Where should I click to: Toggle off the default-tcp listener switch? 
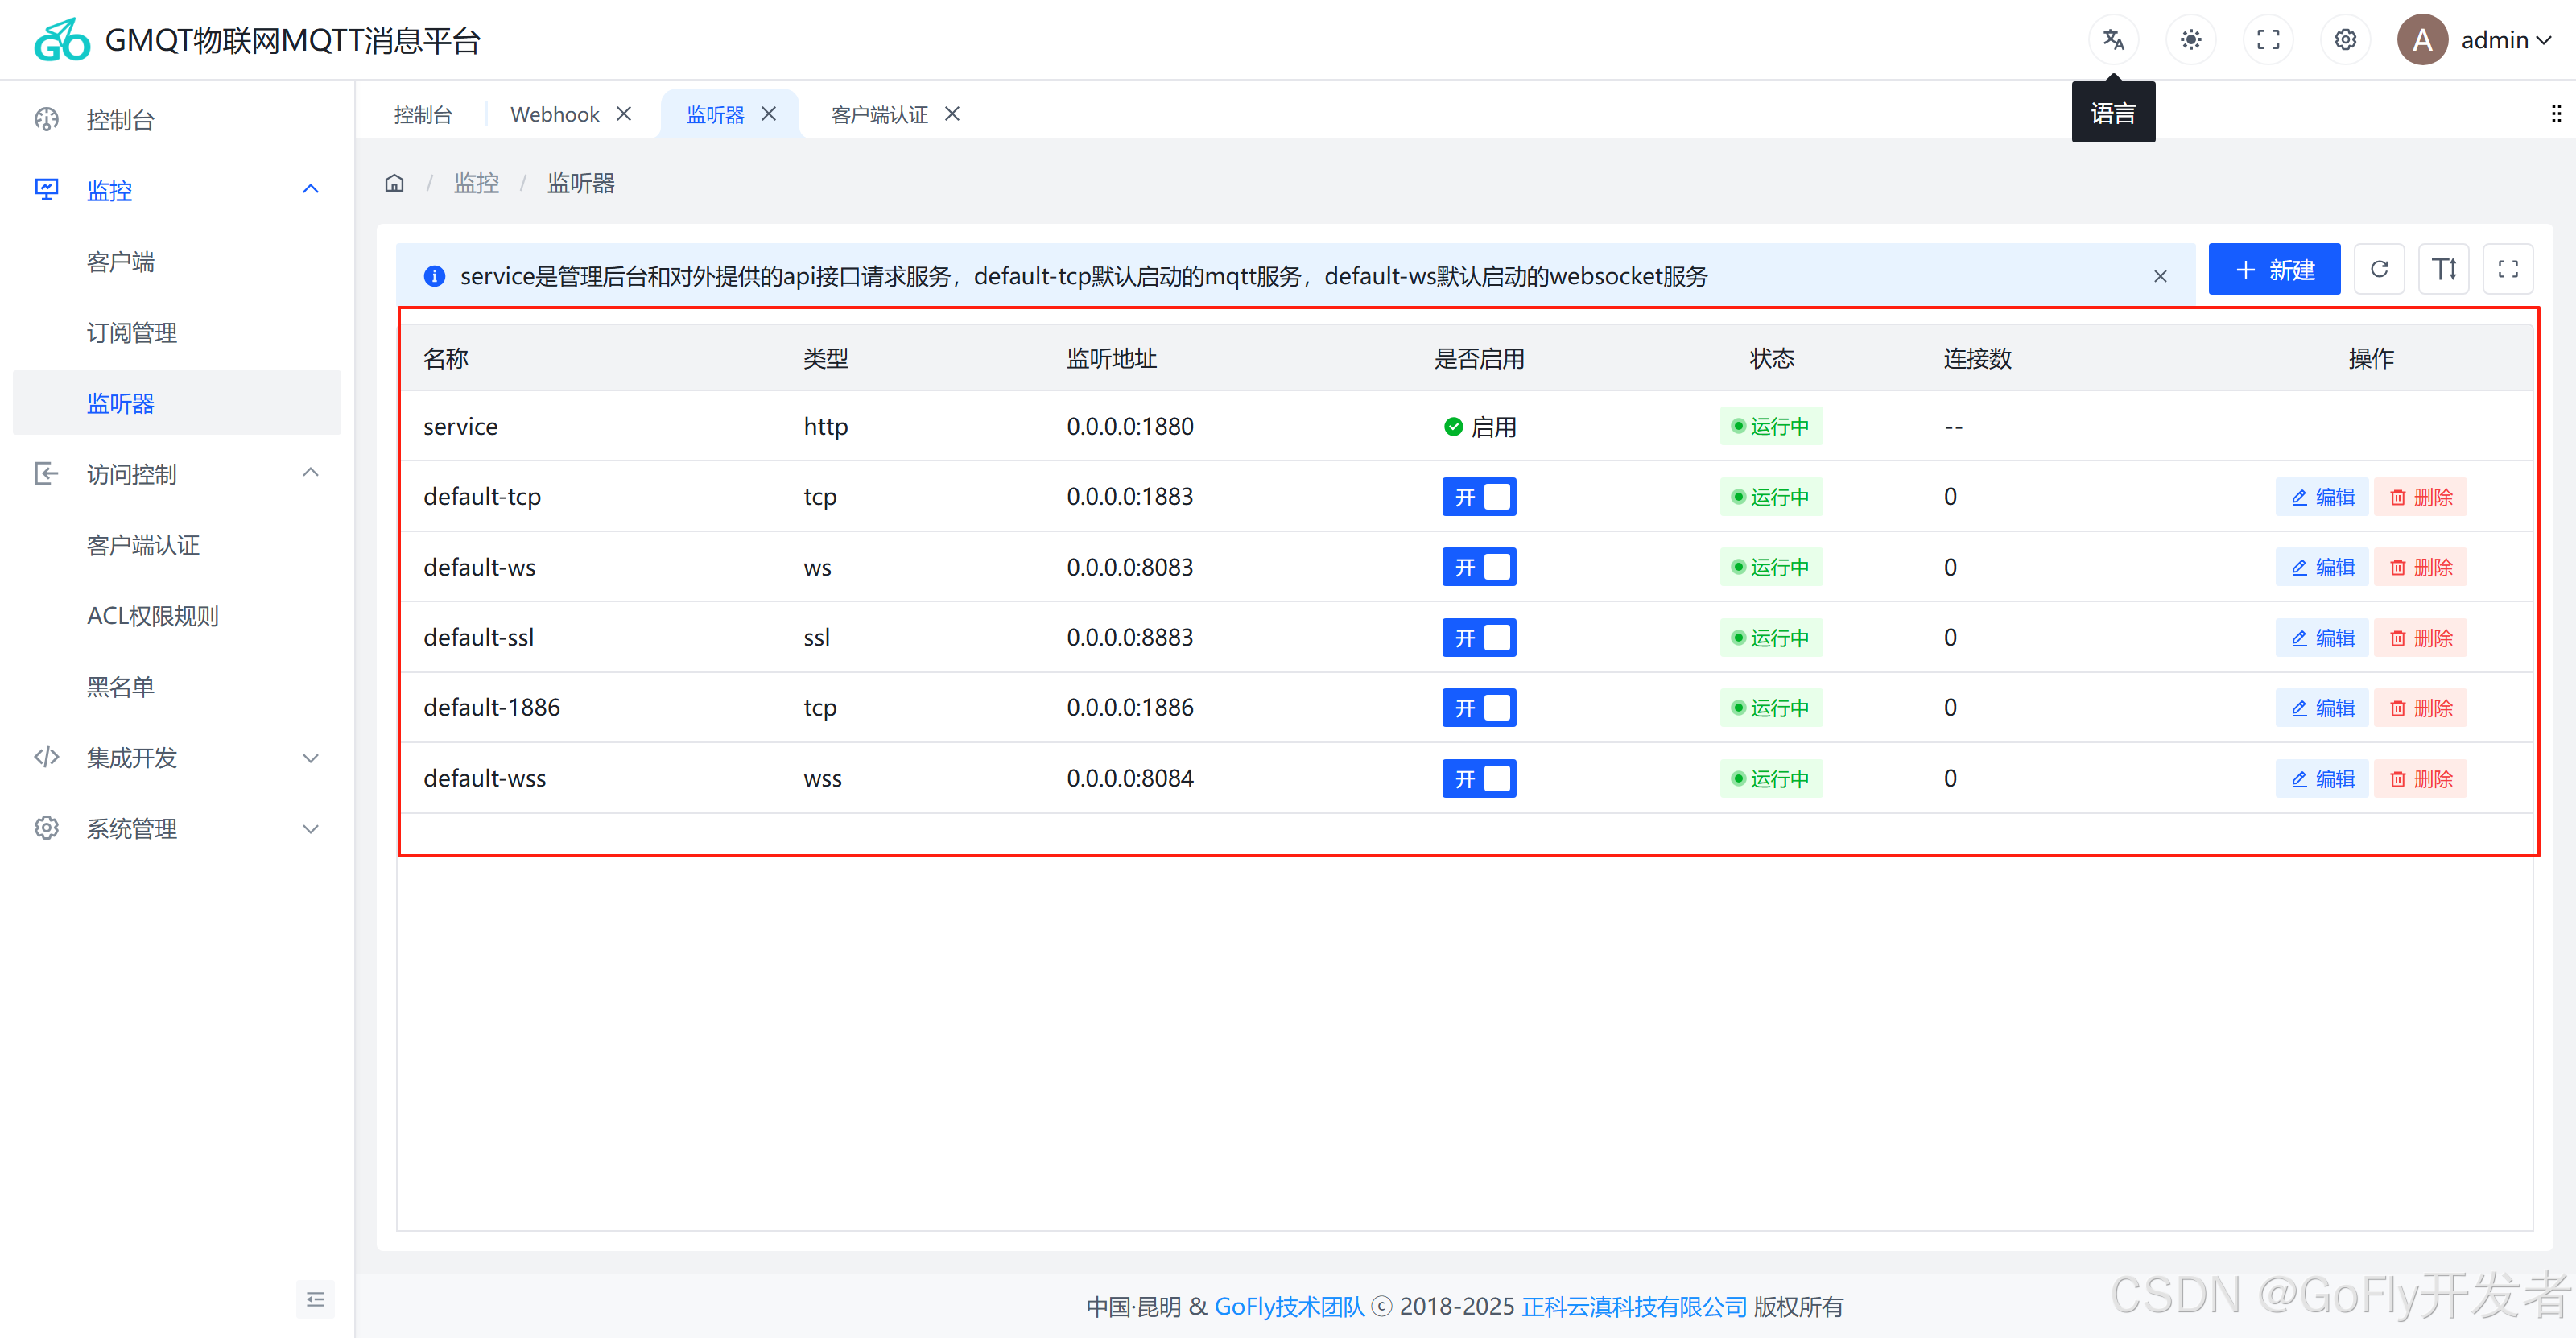tap(1478, 497)
